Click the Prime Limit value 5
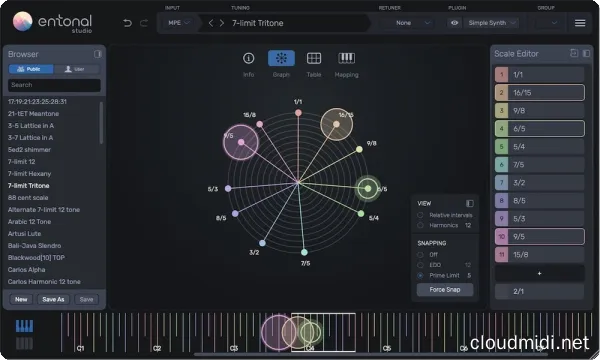The width and height of the screenshot is (600, 360). click(x=469, y=275)
